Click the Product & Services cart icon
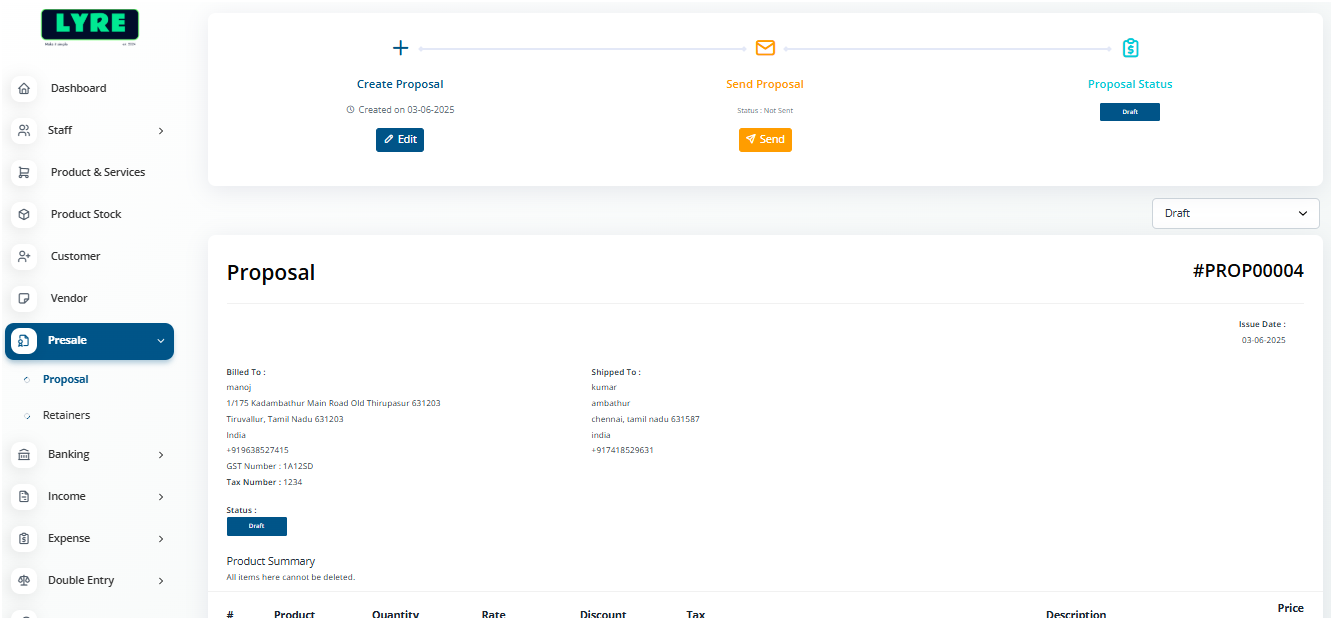1333x620 pixels. coord(25,172)
